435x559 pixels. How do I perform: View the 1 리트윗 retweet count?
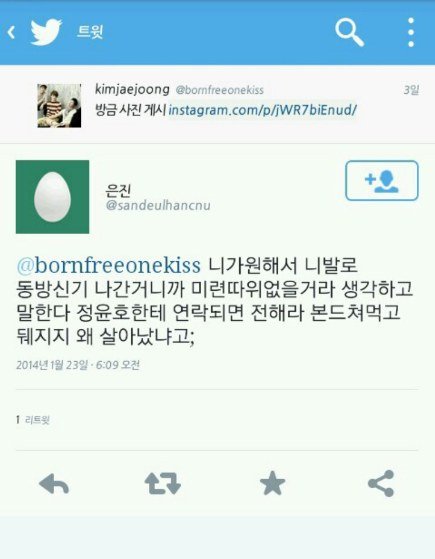point(33,420)
